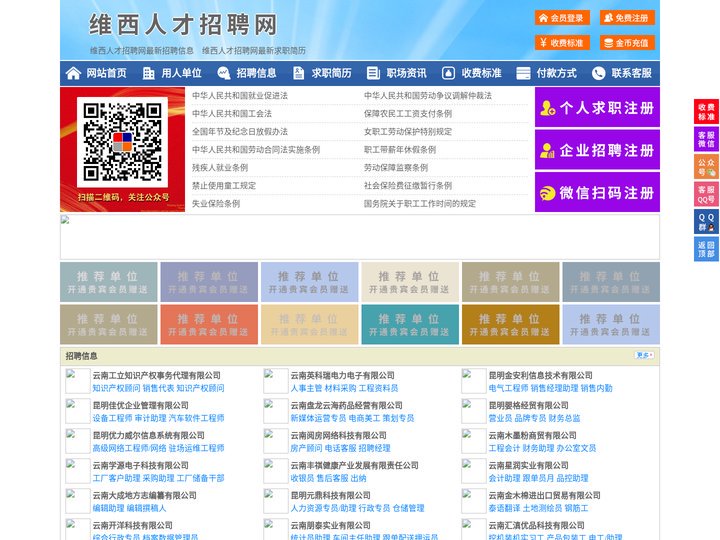The height and width of the screenshot is (540, 720).
Task: Click the 公众号 sidebar icon
Action: [x=706, y=167]
